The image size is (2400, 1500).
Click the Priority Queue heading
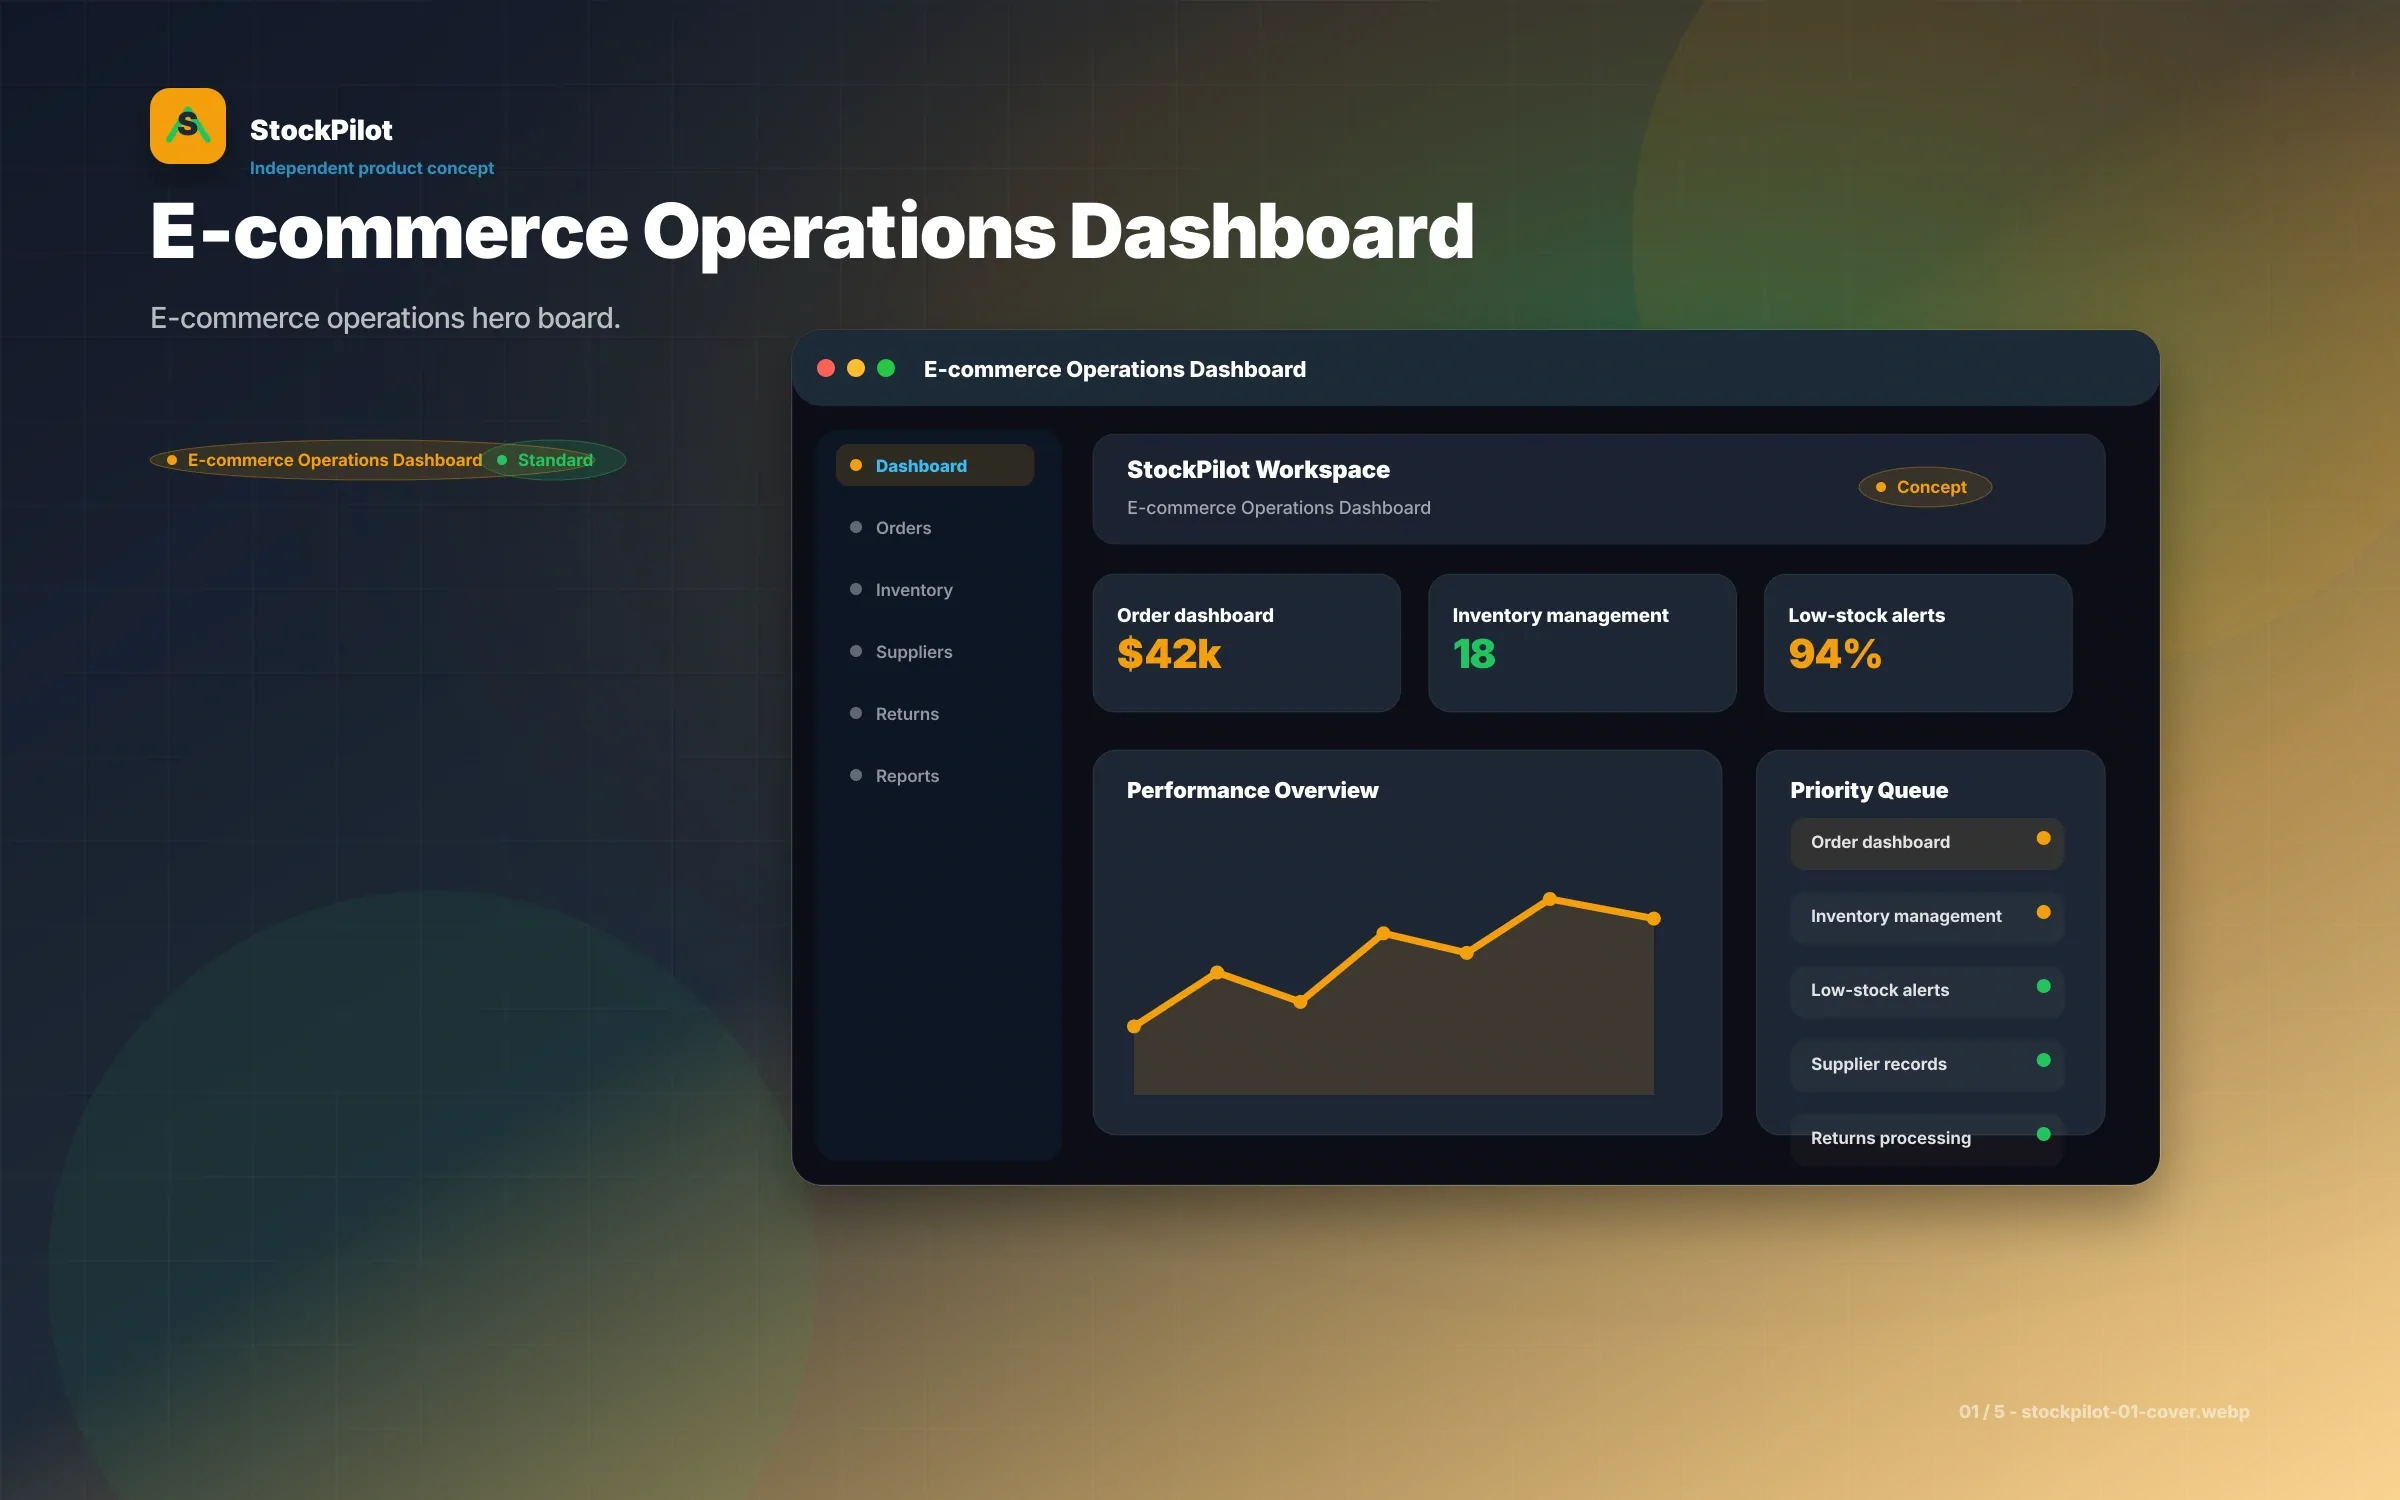(x=1869, y=790)
